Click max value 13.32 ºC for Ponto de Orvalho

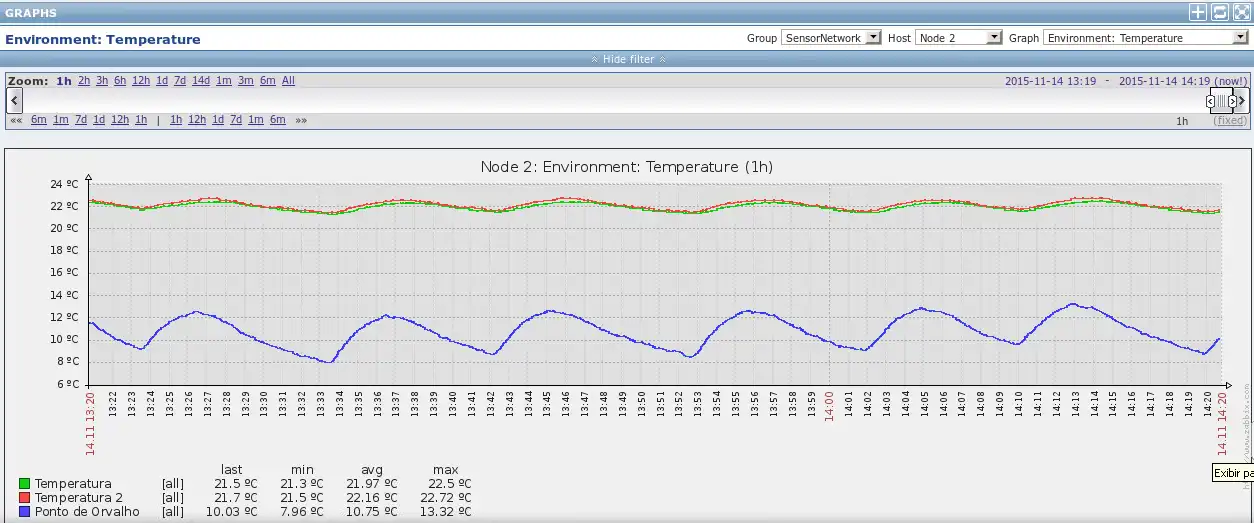pyautogui.click(x=445, y=512)
